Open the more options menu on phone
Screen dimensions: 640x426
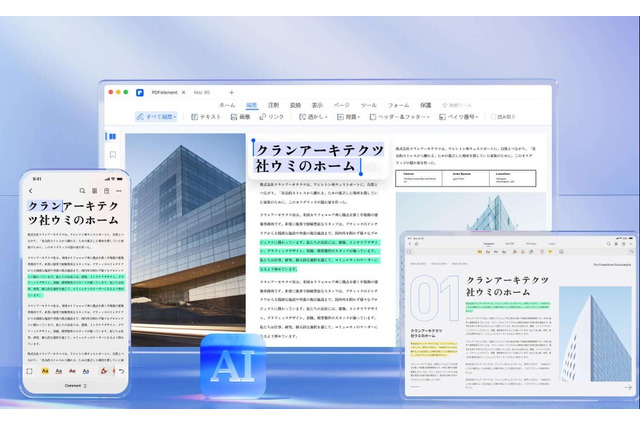coord(119,191)
